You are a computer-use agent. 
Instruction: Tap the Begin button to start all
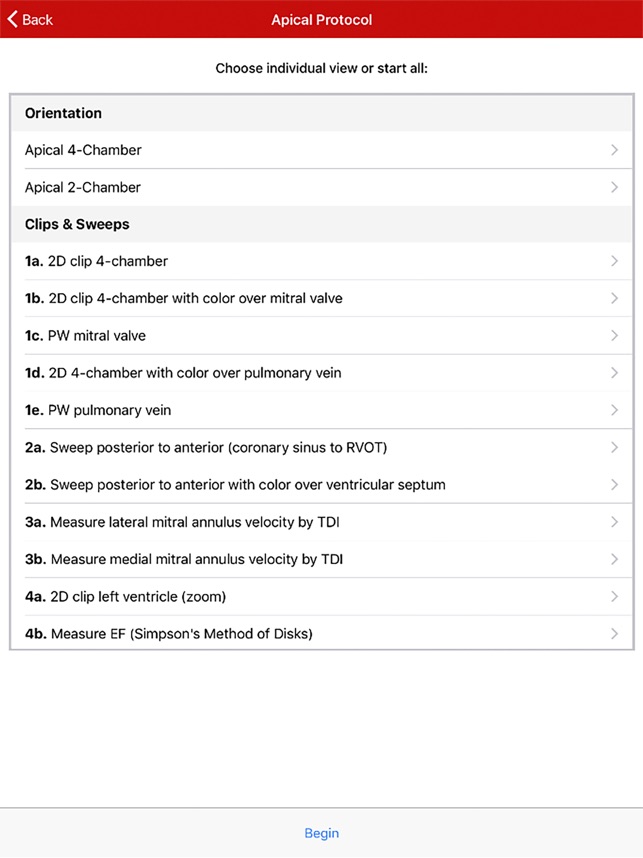pos(321,833)
